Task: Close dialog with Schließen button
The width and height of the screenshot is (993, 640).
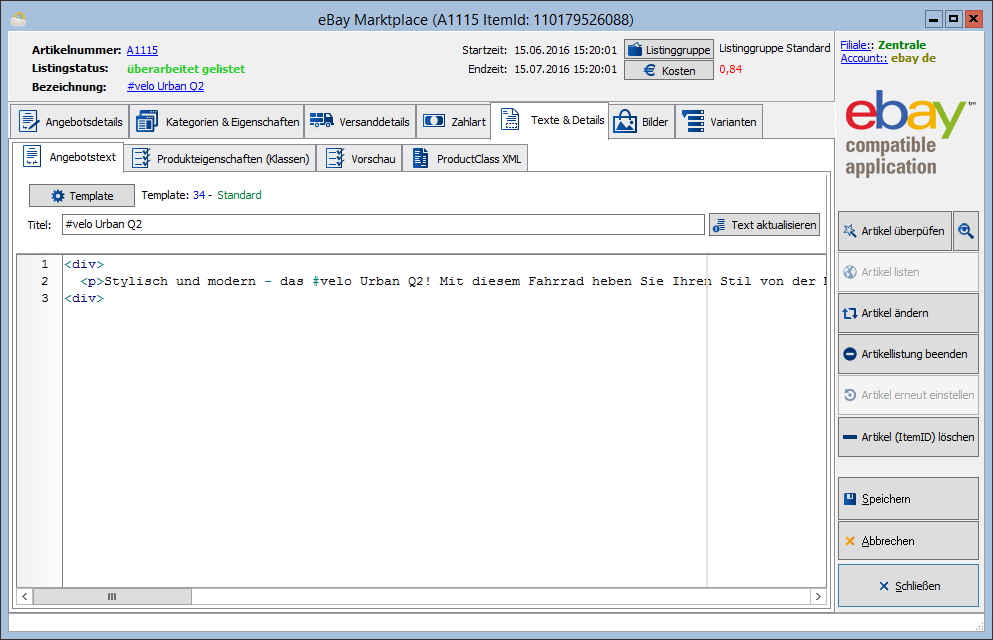Action: coord(908,586)
